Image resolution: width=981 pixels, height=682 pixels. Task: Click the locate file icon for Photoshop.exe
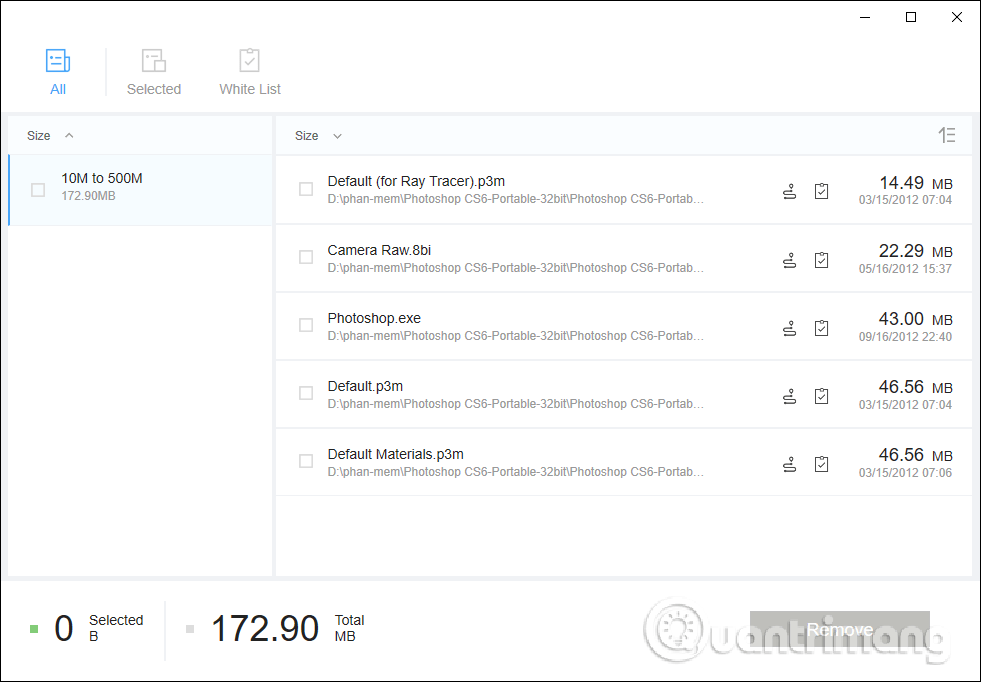pos(789,328)
